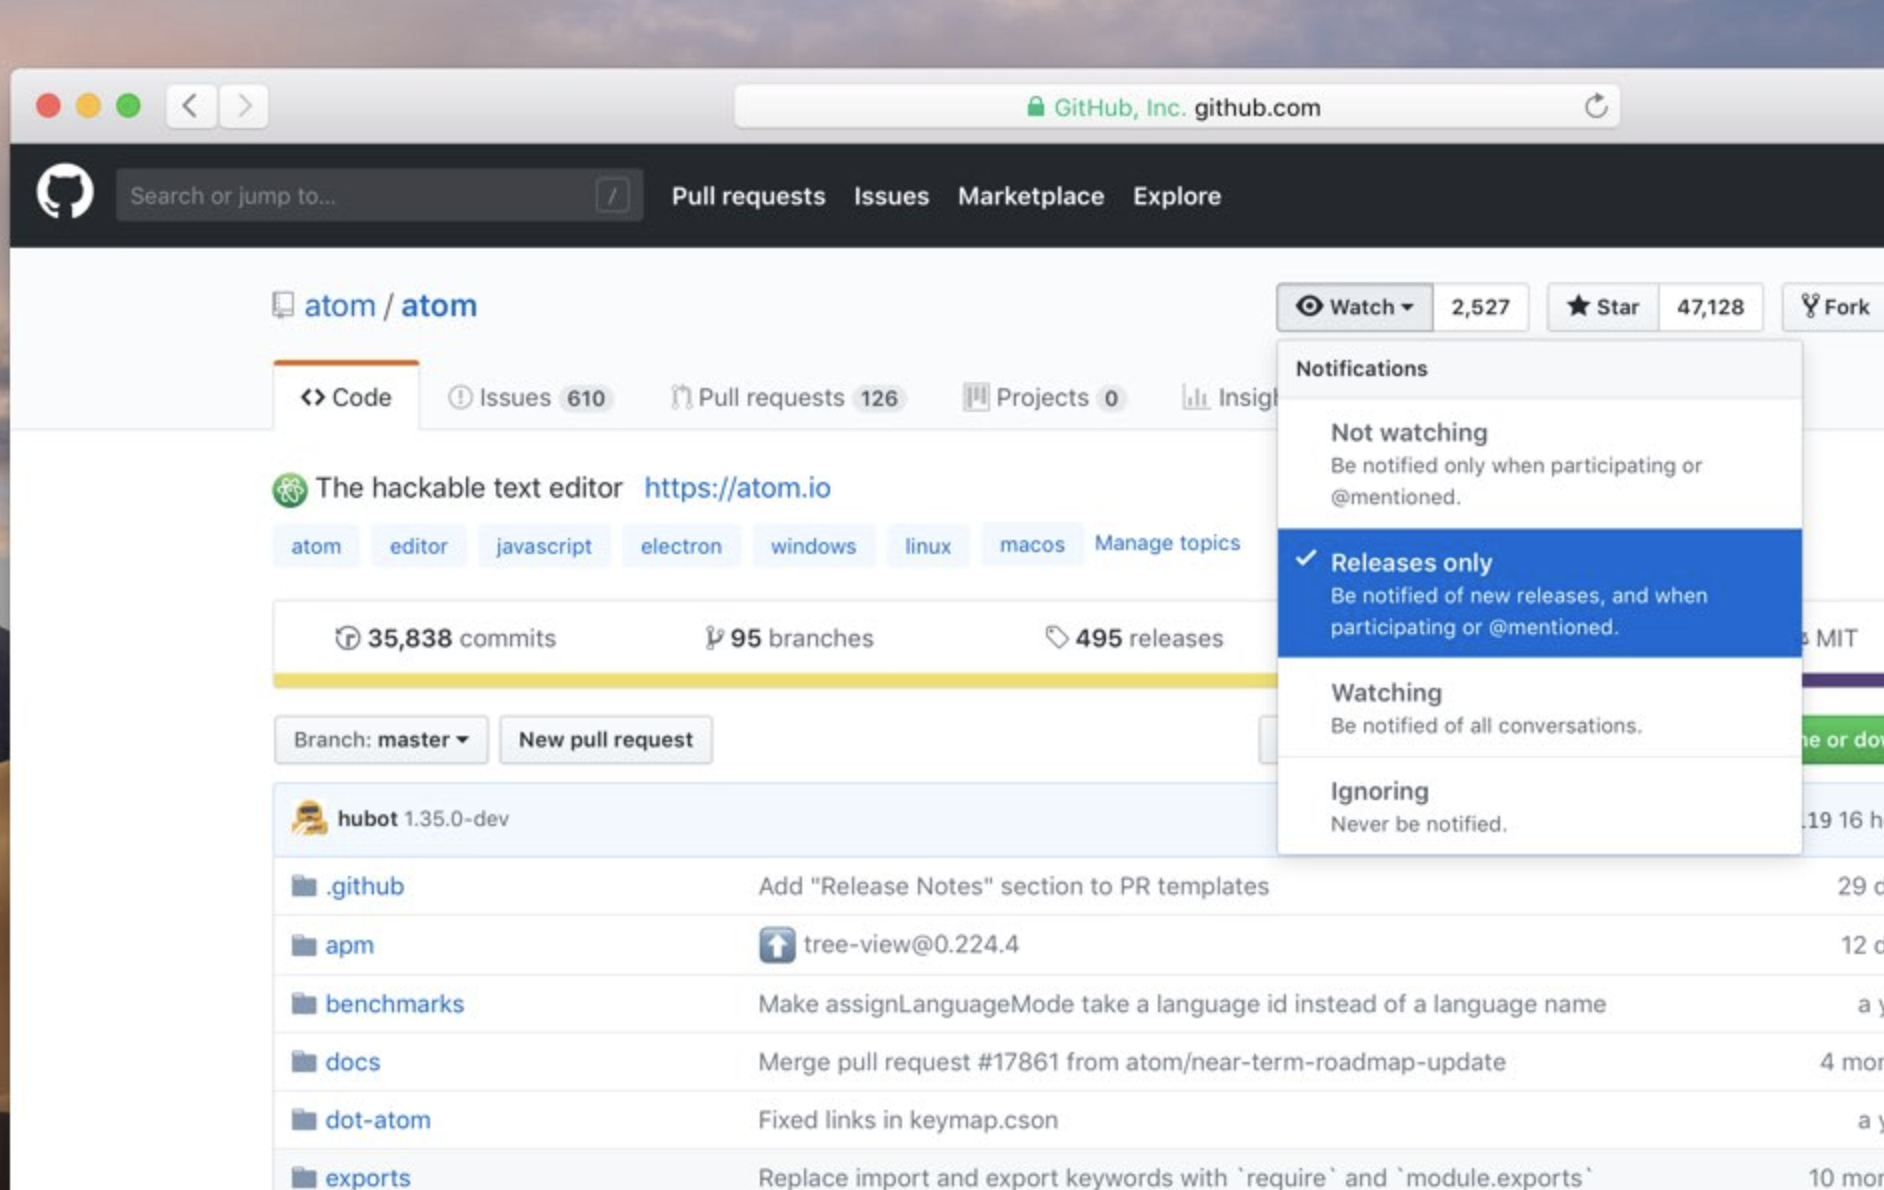
Task: Select Not watching notification option
Action: (x=1539, y=464)
